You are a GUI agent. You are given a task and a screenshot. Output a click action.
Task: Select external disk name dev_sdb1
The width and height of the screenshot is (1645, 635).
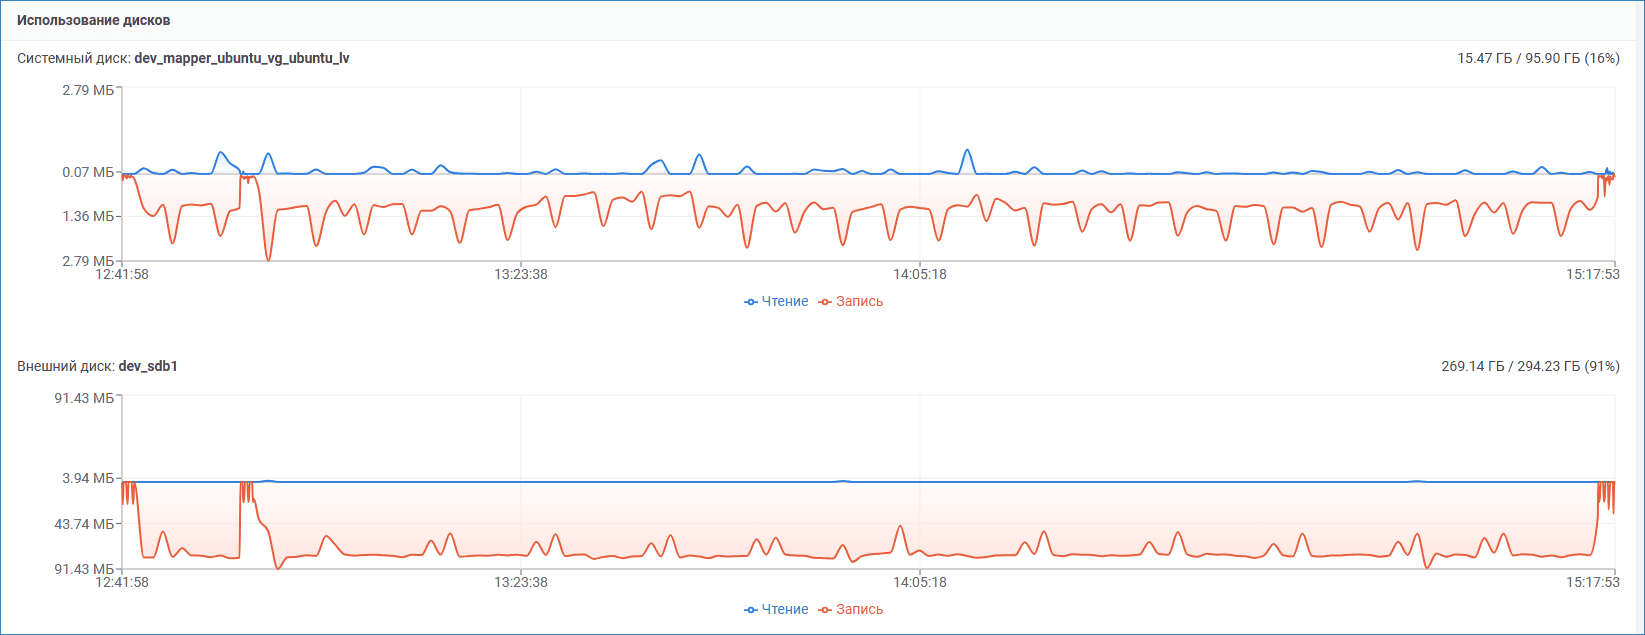[x=148, y=366]
